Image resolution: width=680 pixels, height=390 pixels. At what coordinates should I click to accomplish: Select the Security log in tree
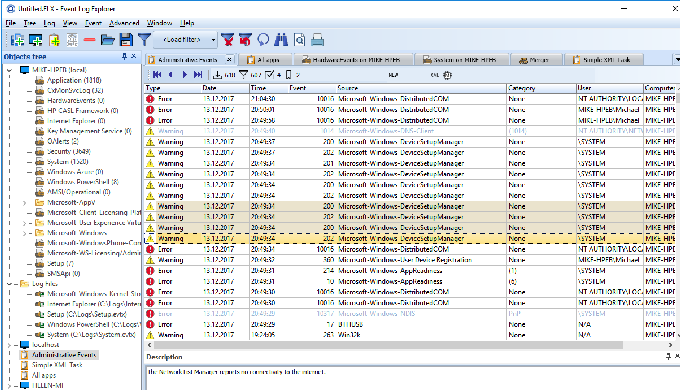(x=69, y=151)
